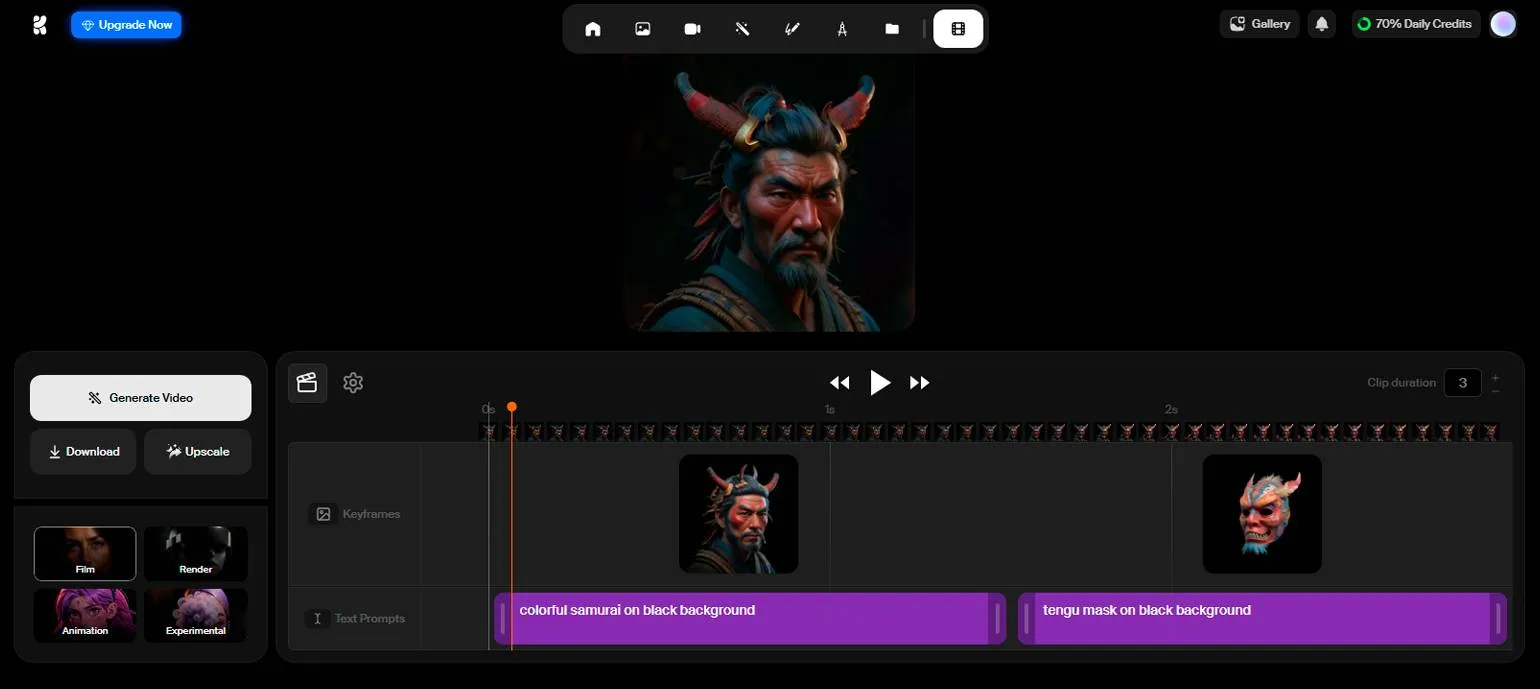The image size is (1540, 689).
Task: Click the notifications bell icon
Action: [x=1322, y=24]
